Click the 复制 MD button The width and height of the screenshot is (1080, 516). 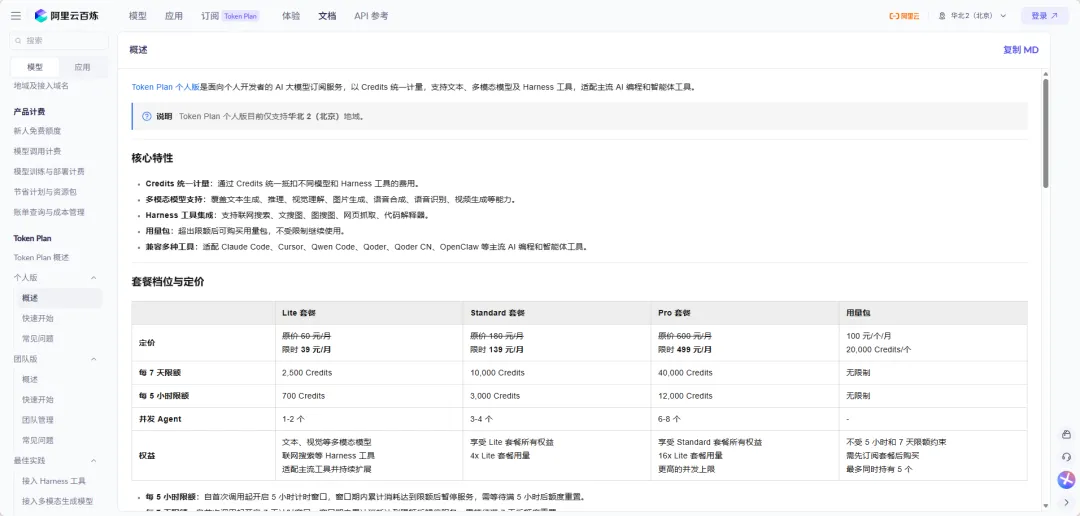1021,50
